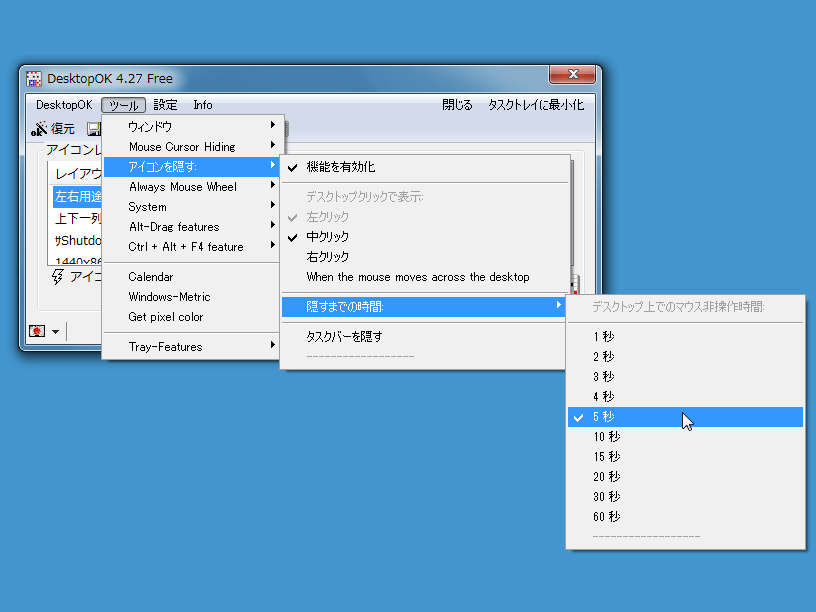The height and width of the screenshot is (612, 816).
Task: Expand the System submenu
Action: 192,207
